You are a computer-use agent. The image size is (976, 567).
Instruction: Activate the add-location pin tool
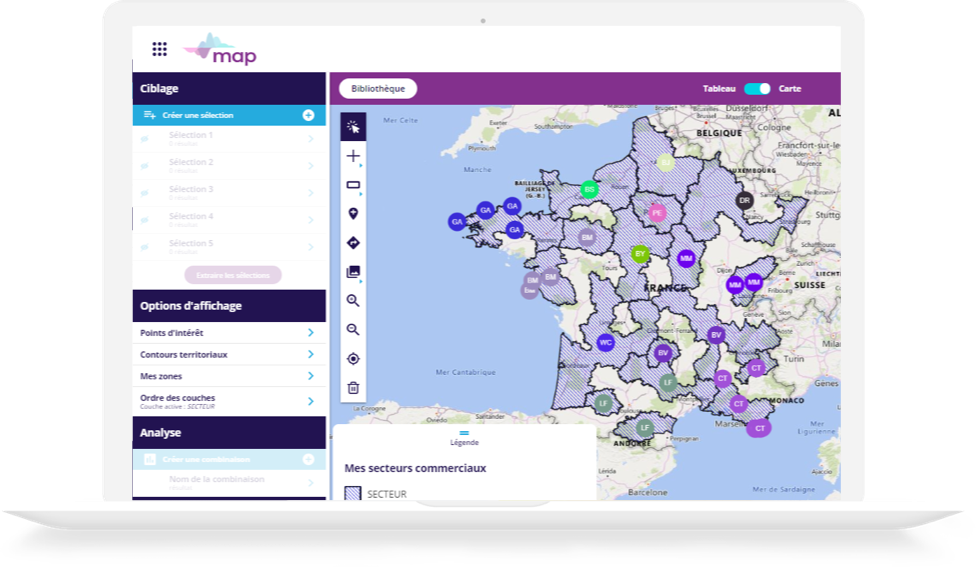(353, 213)
